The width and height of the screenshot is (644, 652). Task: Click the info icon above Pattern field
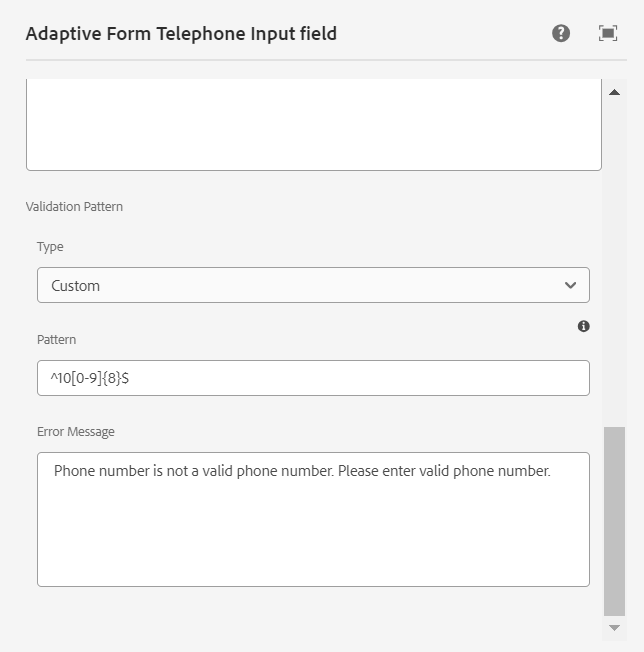click(584, 326)
